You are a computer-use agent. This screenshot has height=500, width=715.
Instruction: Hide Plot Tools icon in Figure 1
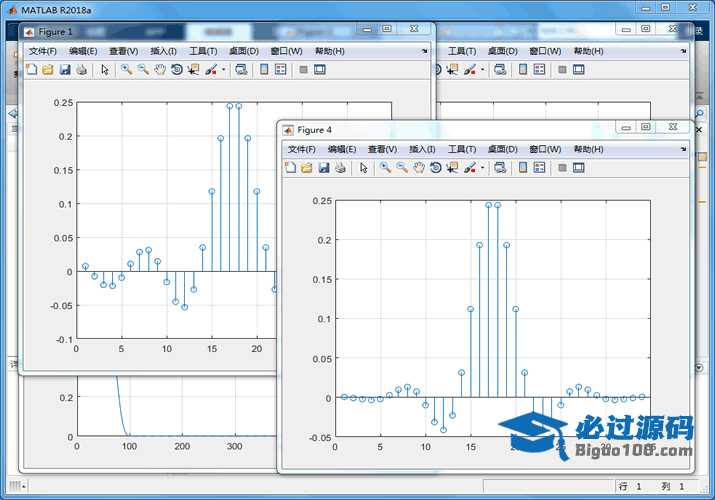(x=303, y=70)
